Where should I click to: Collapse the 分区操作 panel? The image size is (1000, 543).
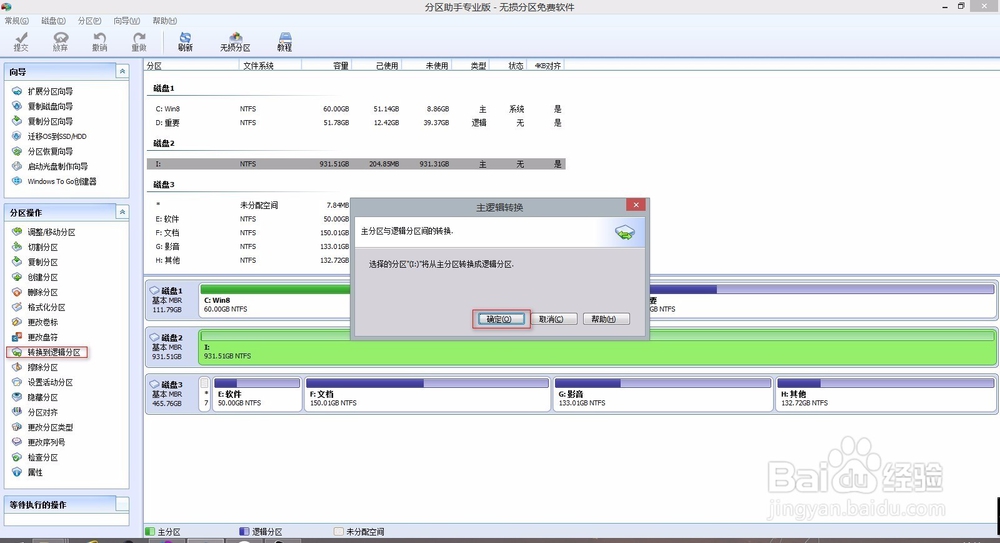point(122,212)
